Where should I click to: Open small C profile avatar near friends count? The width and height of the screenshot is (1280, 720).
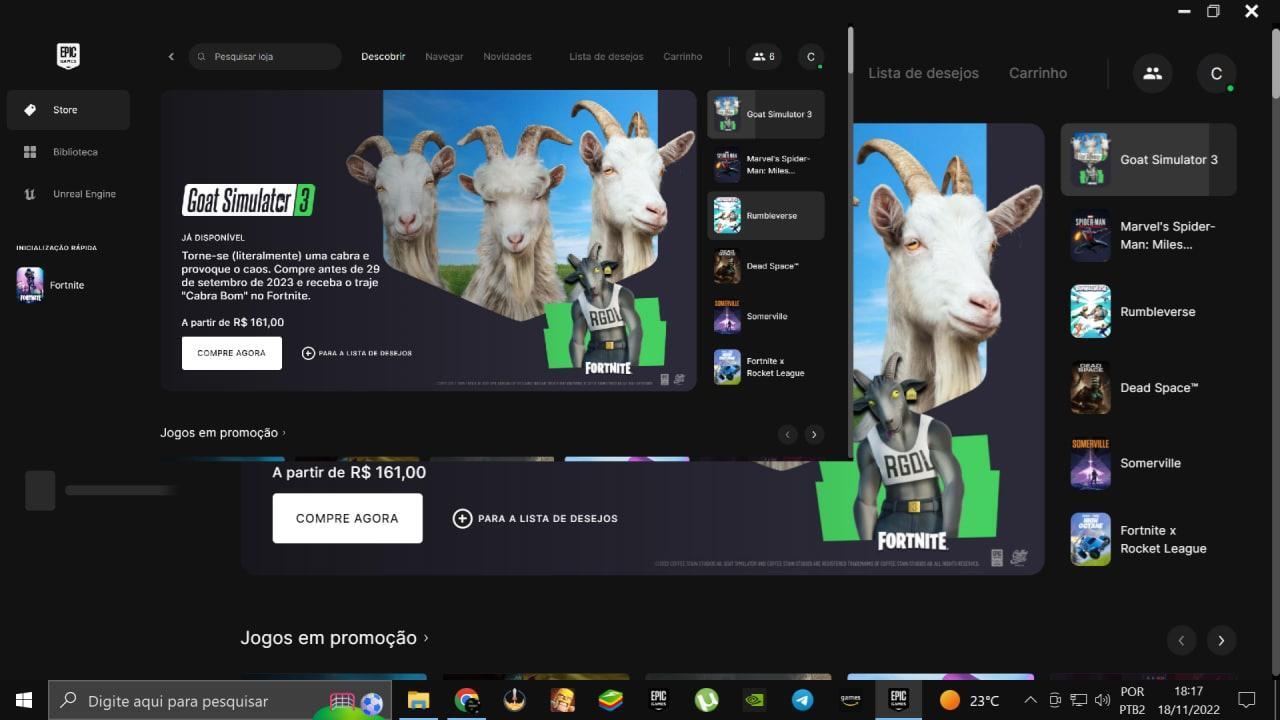click(x=811, y=57)
